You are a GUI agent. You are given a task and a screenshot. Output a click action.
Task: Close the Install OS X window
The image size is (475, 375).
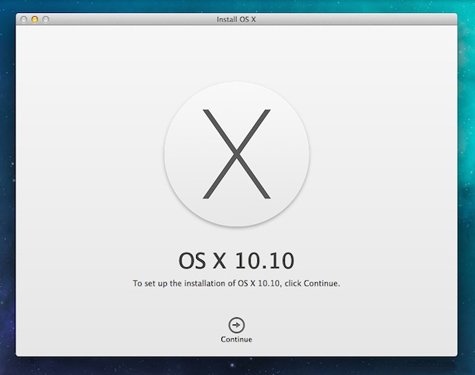click(24, 19)
